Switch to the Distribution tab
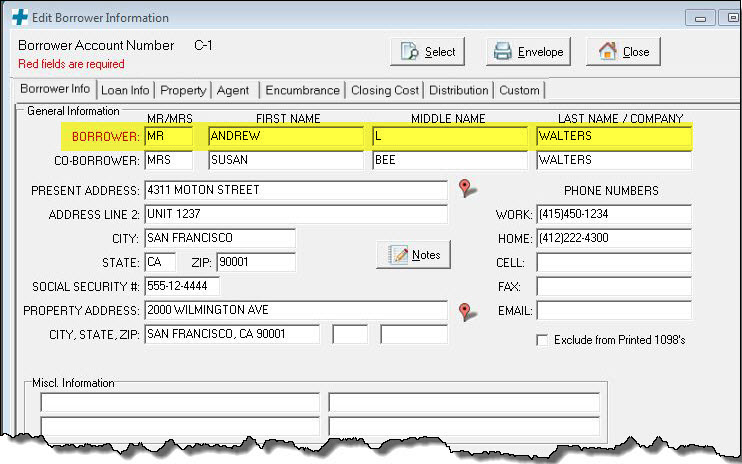742x464 pixels. 459,90
